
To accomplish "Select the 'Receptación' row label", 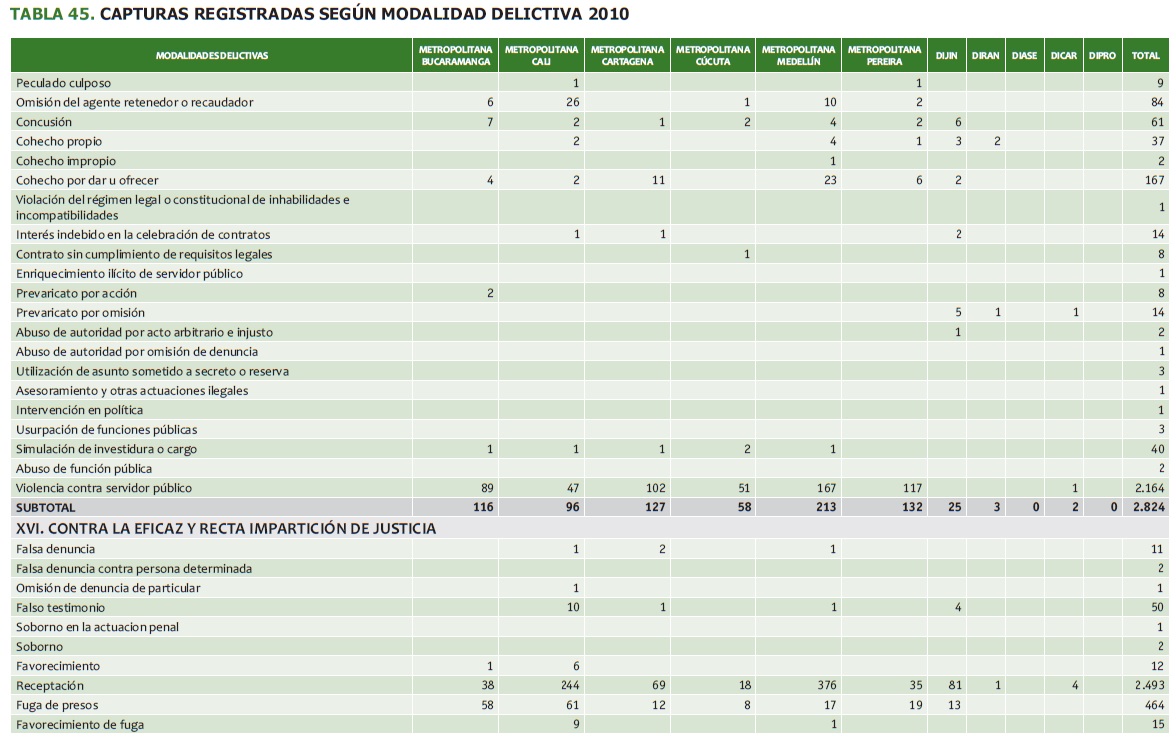I will pos(50,686).
